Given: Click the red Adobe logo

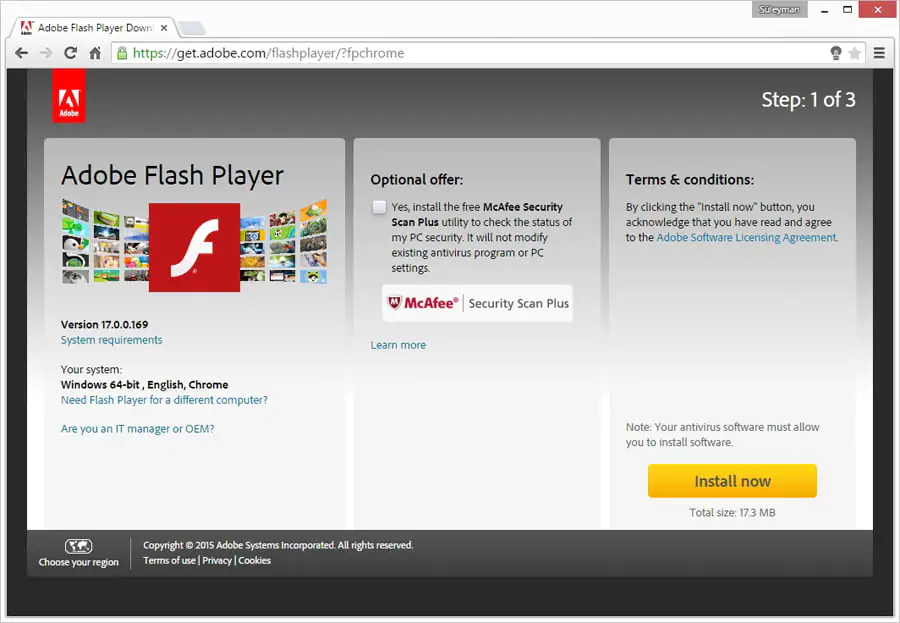Looking at the screenshot, I should click(68, 97).
